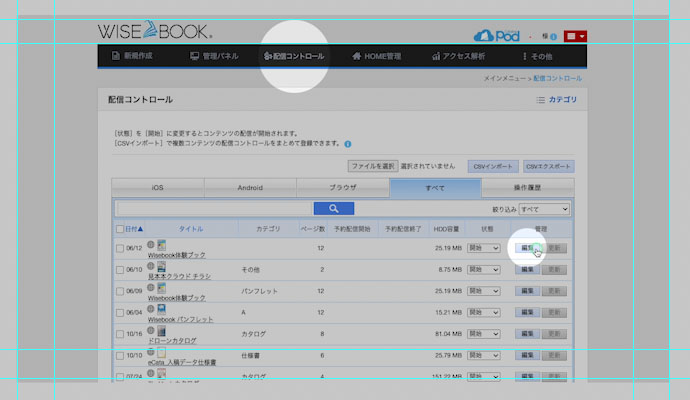Click the WISEBOOK logo
Screen dimensions: 690x400
click(154, 32)
